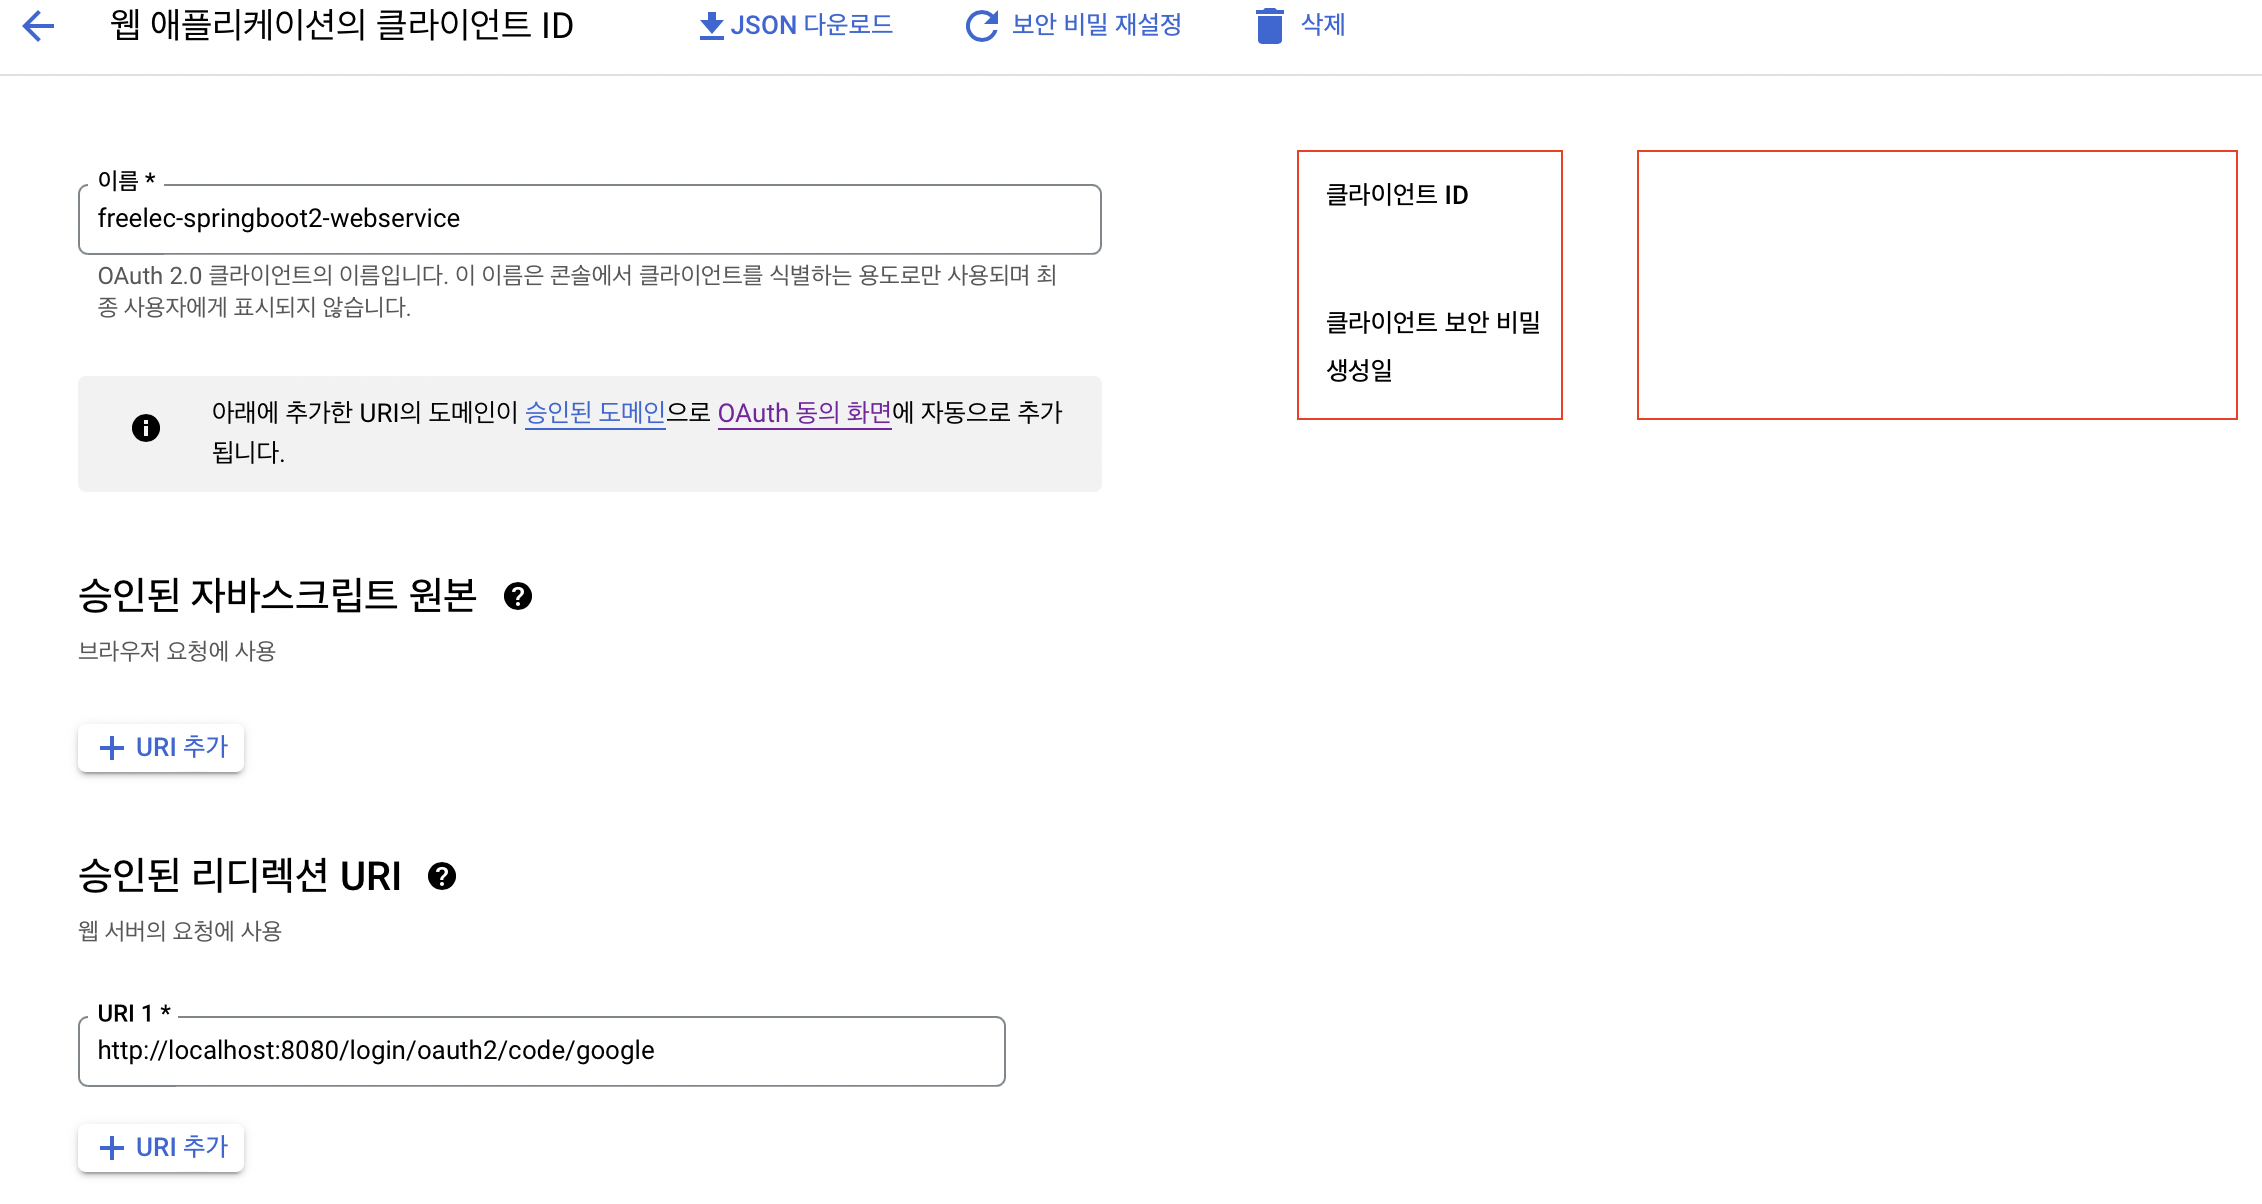Click the info icon in the gray notice
This screenshot has width=2262, height=1204.
[146, 428]
